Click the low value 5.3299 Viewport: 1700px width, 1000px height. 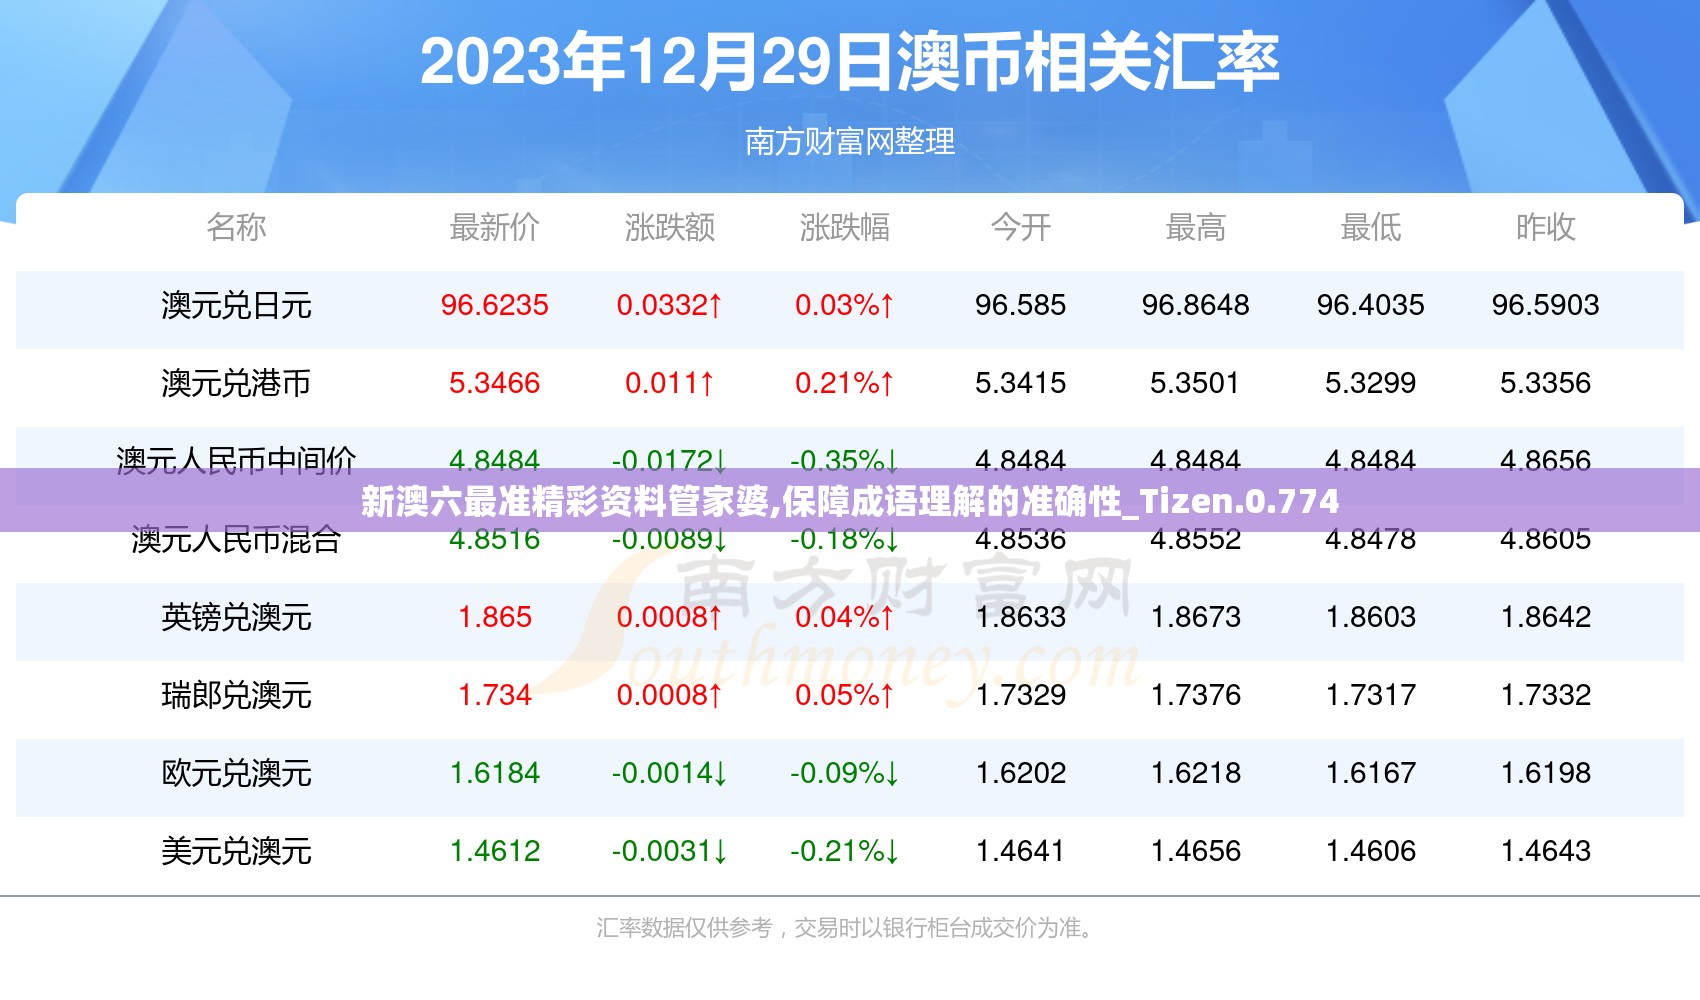(1371, 383)
